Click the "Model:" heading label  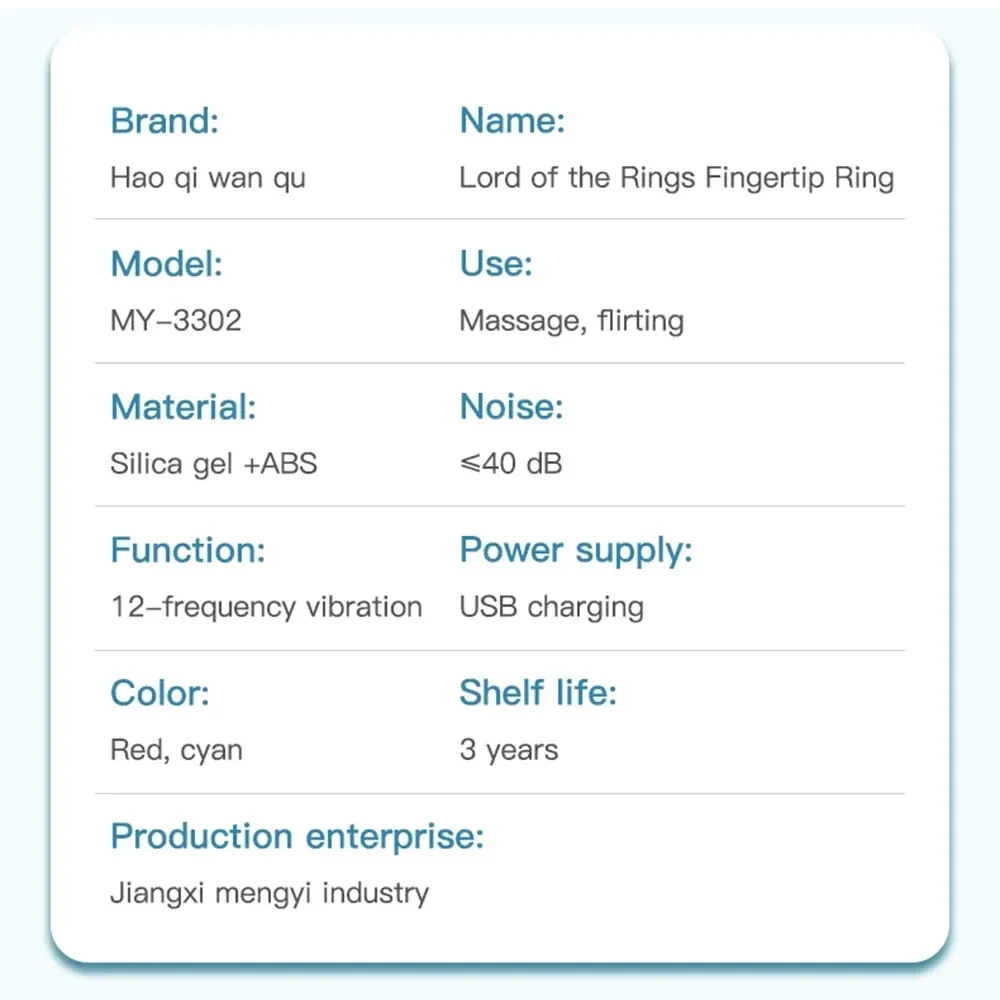click(166, 264)
